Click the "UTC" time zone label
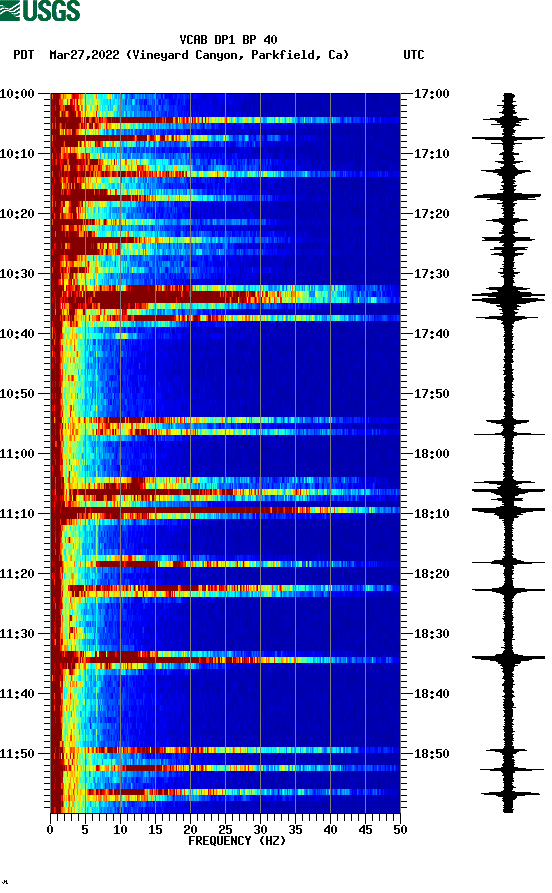This screenshot has width=552, height=893. click(x=414, y=55)
